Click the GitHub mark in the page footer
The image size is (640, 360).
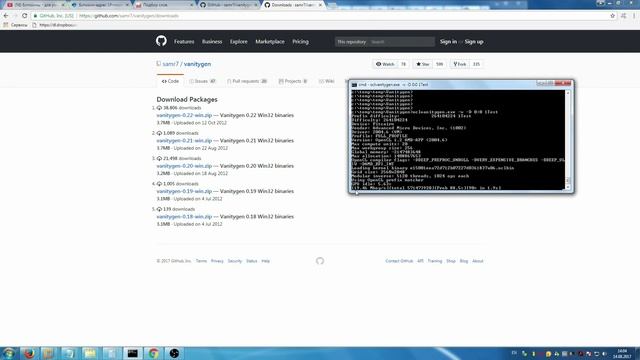[320, 261]
